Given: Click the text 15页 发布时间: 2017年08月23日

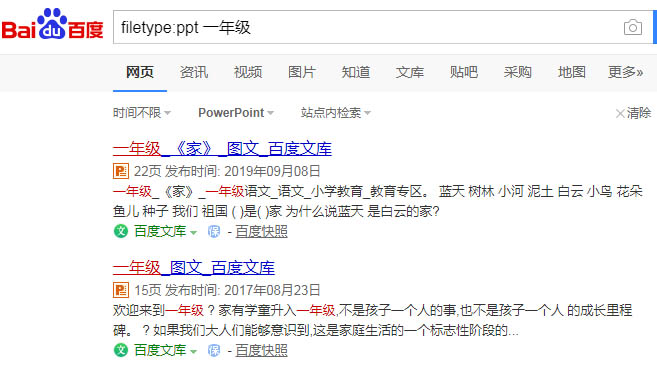Looking at the screenshot, I should pos(227,290).
